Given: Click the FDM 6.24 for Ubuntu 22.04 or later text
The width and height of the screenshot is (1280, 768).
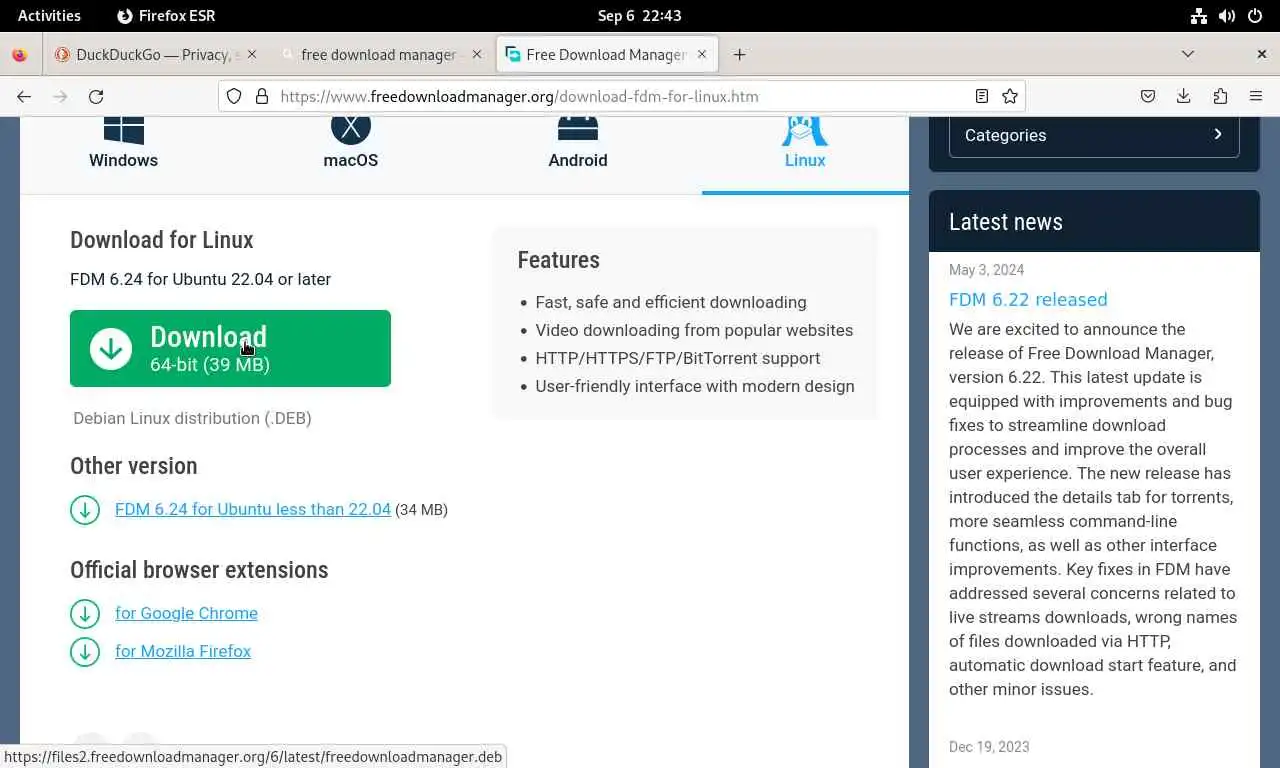Looking at the screenshot, I should tap(200, 279).
